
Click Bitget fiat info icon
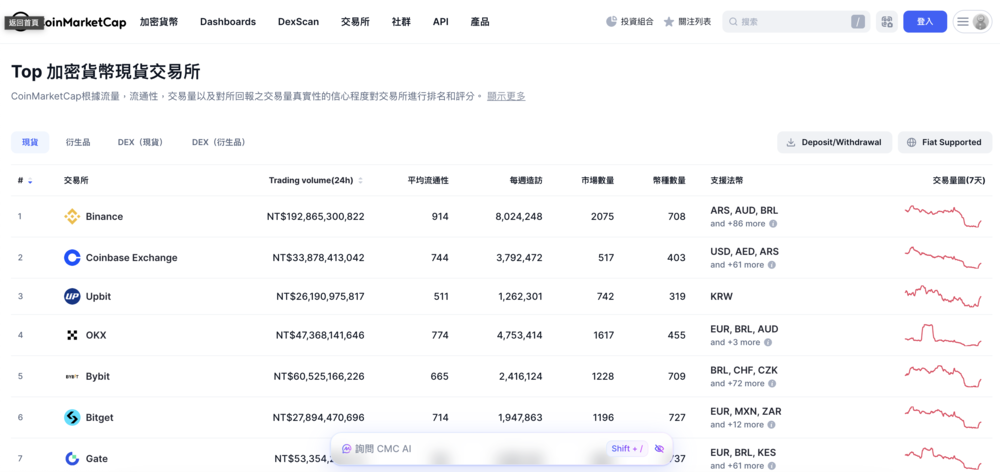tap(772, 425)
